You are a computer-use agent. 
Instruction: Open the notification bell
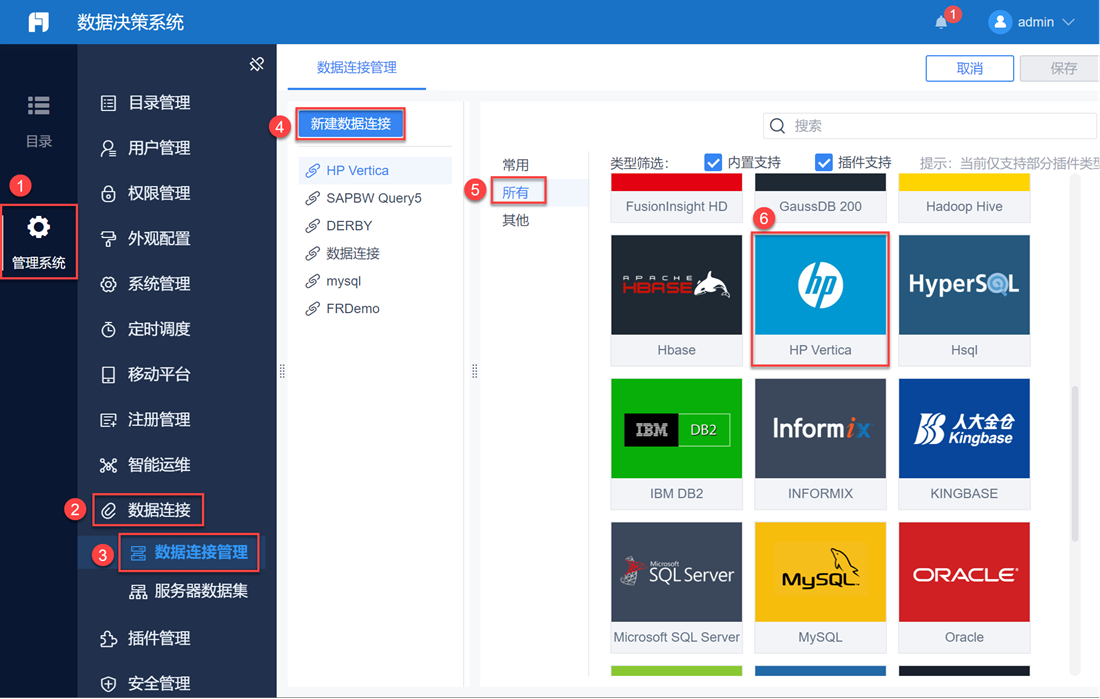click(941, 22)
